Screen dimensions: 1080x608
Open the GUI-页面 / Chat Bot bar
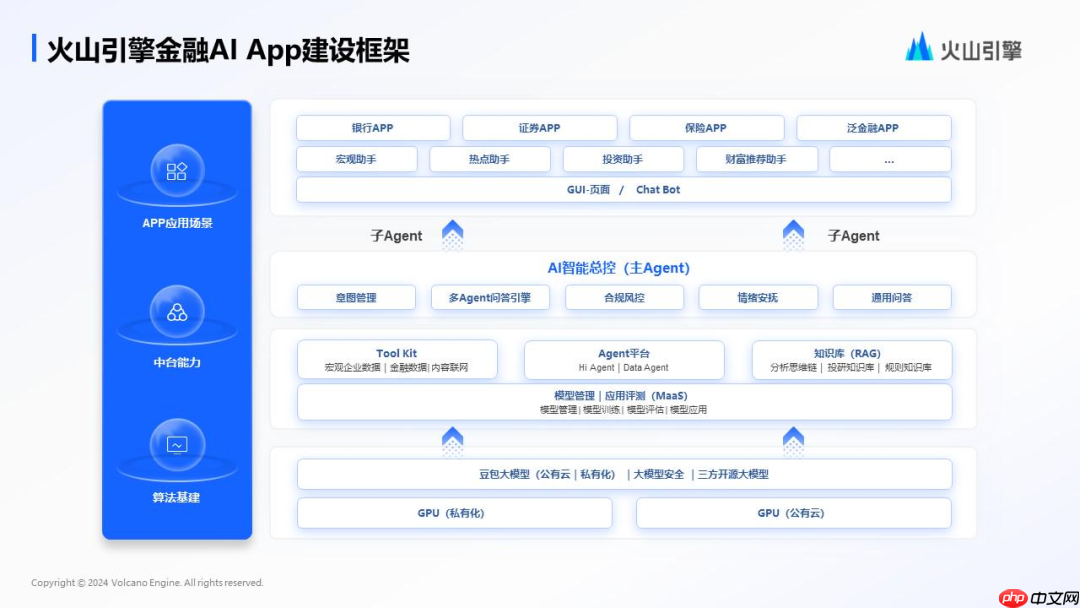623,189
